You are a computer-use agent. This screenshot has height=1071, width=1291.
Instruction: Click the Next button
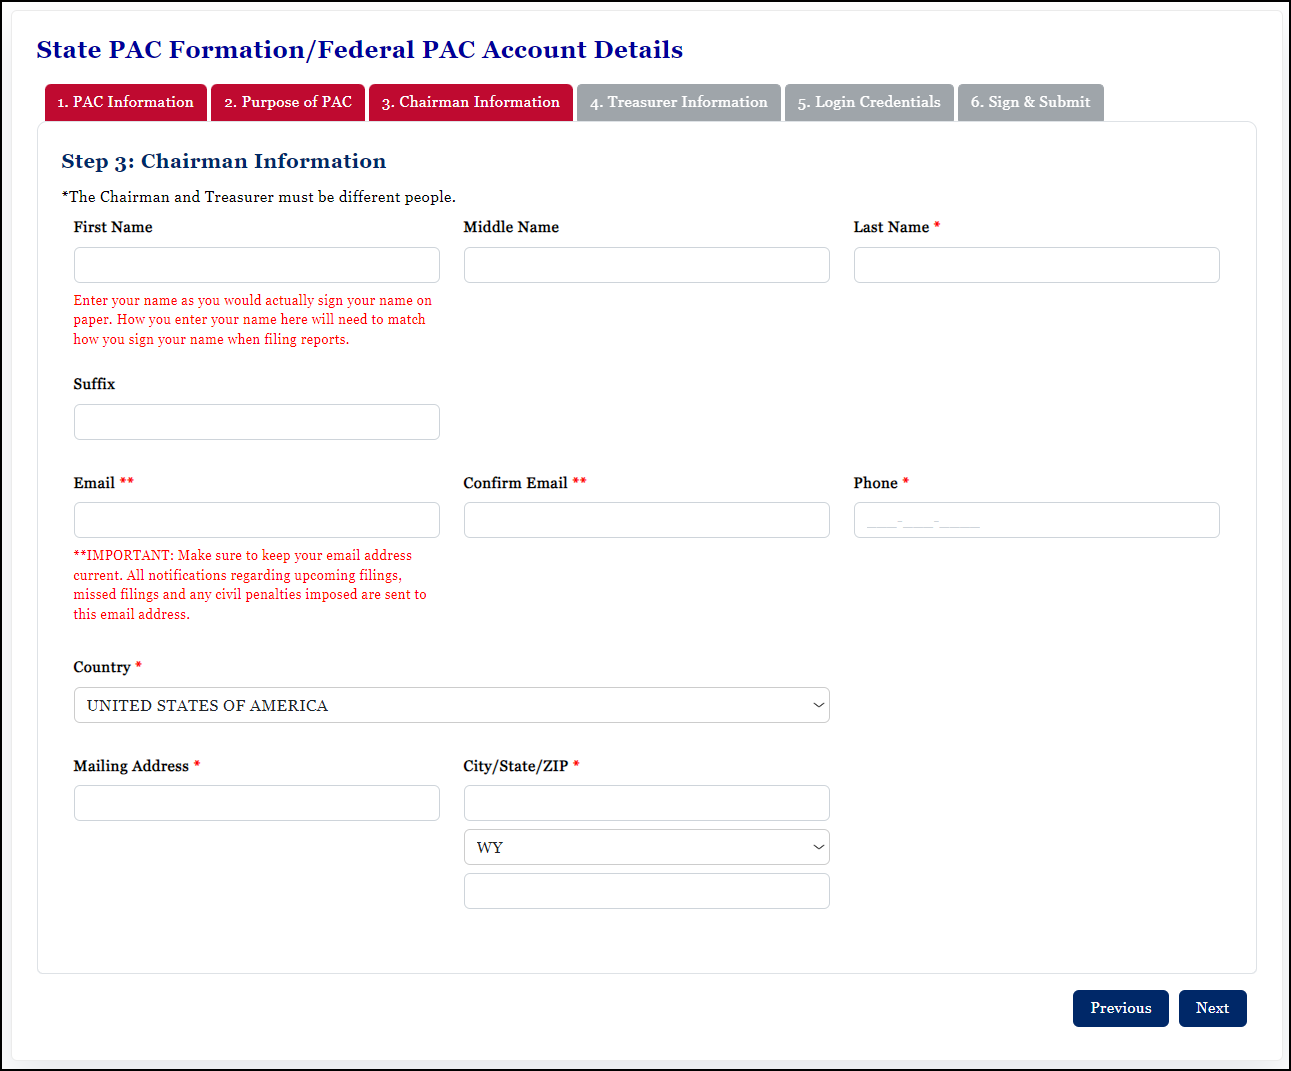click(1212, 1008)
